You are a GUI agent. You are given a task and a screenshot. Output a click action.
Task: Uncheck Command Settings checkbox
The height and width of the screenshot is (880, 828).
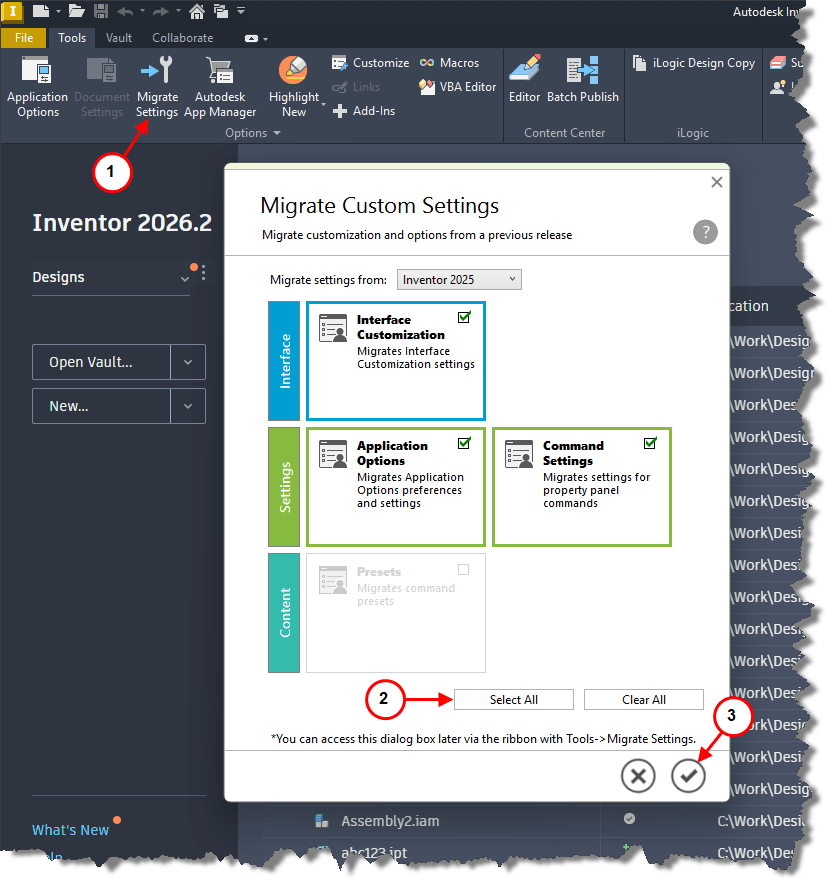[649, 443]
